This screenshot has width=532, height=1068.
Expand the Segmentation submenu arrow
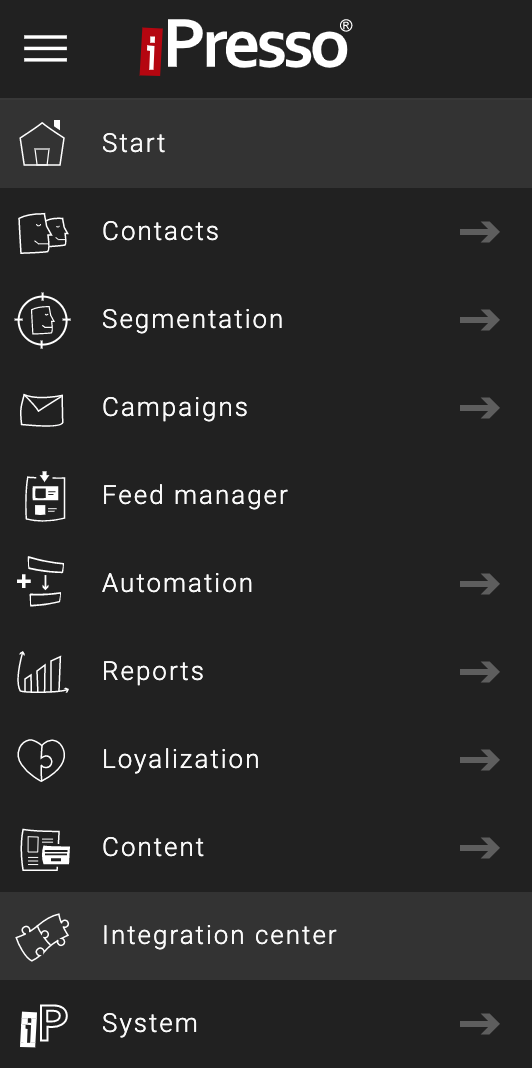point(480,320)
